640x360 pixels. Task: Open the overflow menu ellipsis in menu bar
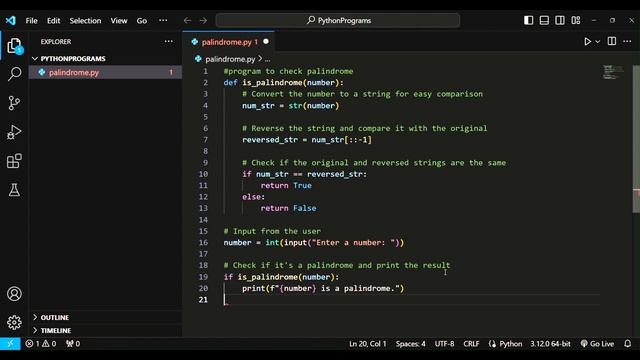[163, 20]
